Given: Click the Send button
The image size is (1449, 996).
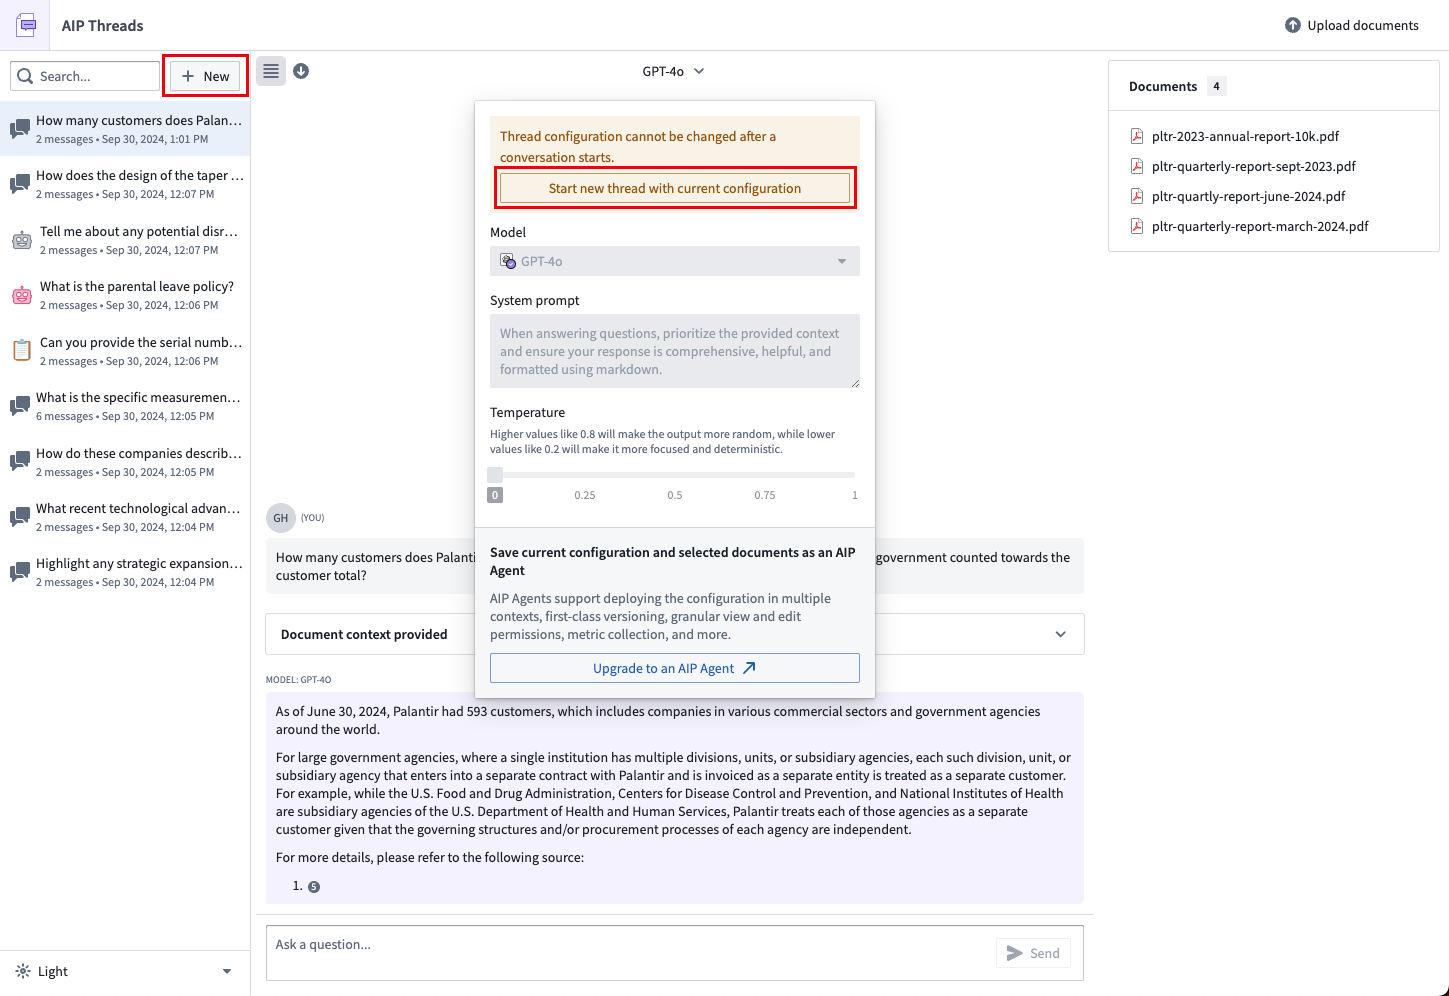Looking at the screenshot, I should tap(1033, 953).
